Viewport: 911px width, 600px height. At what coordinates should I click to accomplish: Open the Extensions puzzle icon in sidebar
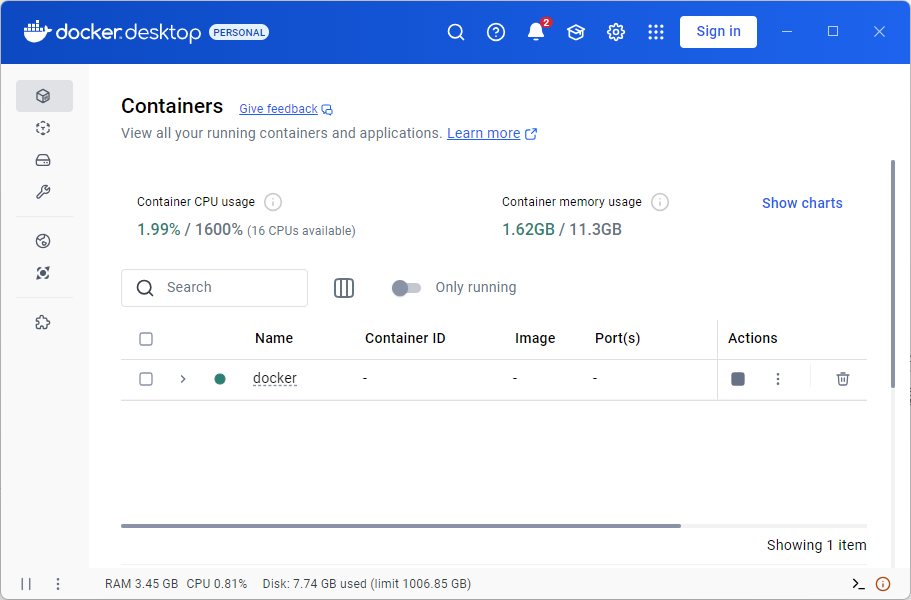click(x=44, y=322)
